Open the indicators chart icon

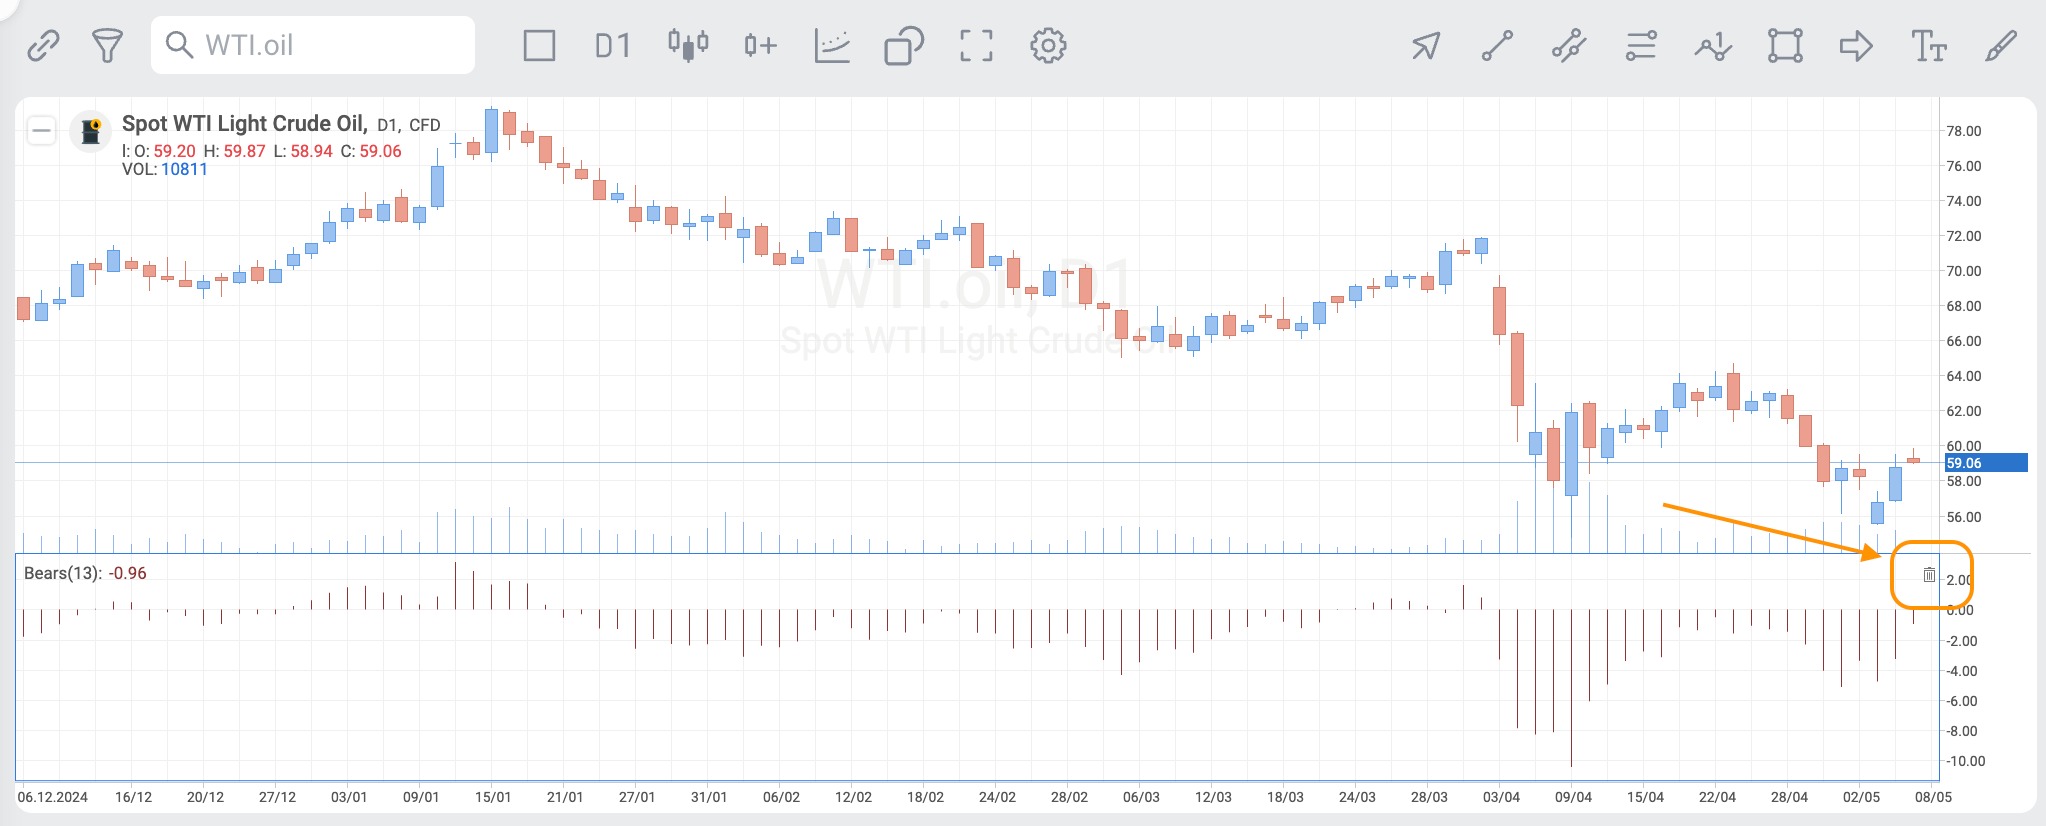tap(832, 45)
